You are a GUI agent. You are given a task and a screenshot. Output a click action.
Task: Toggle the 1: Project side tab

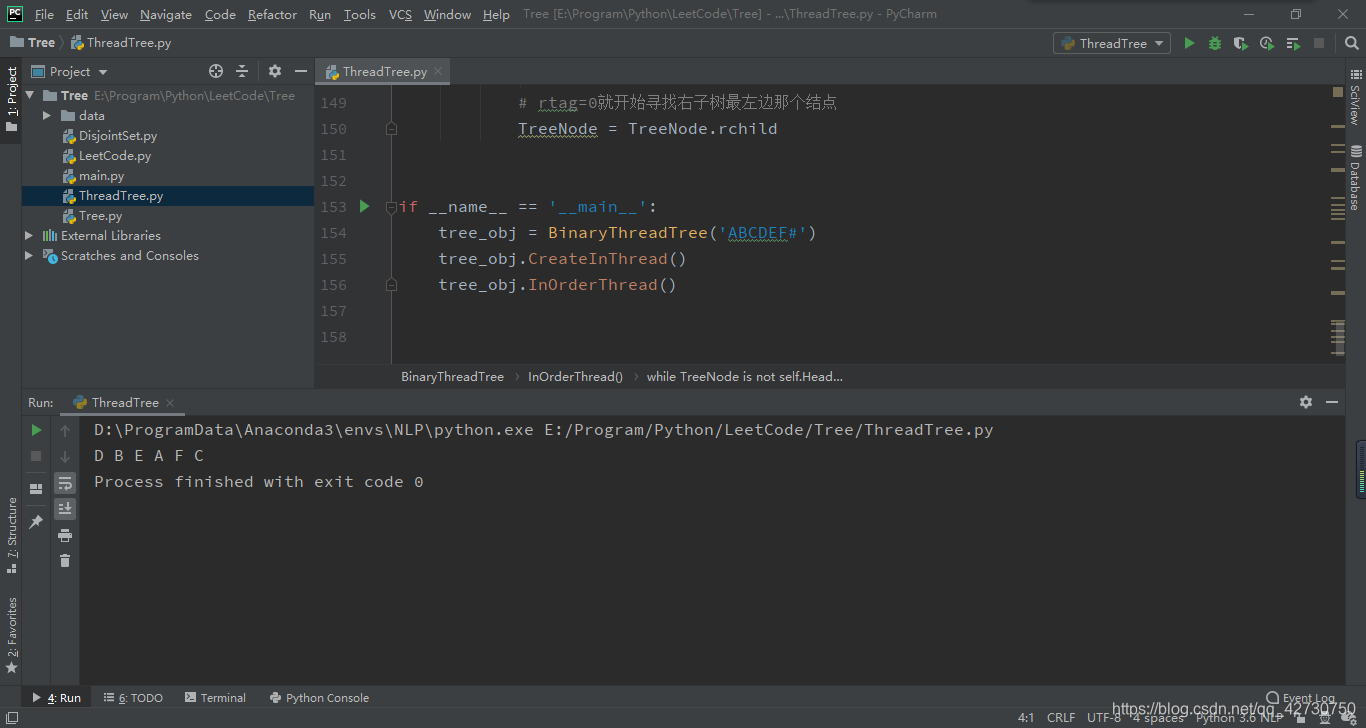[11, 100]
